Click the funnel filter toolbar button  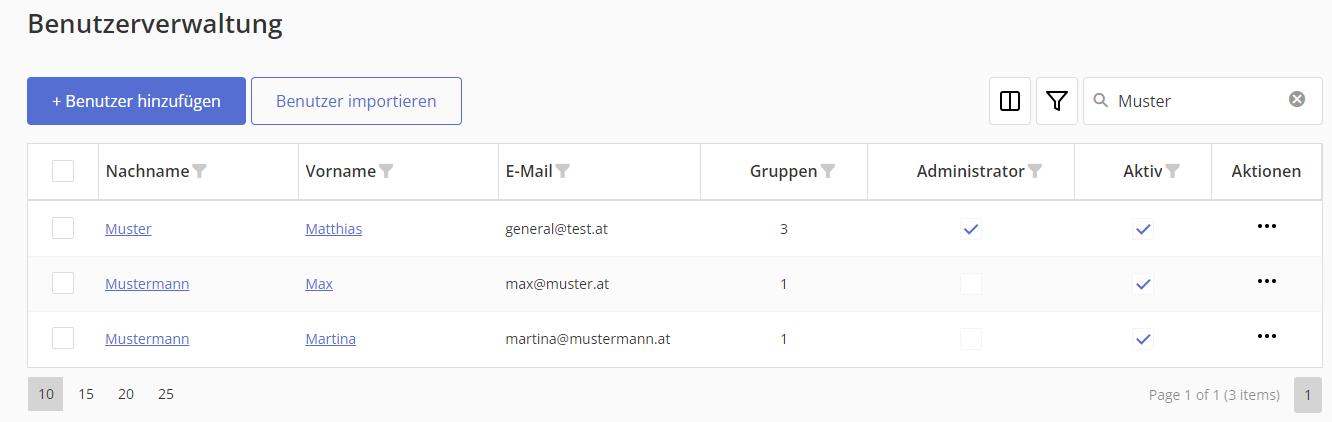pos(1057,101)
